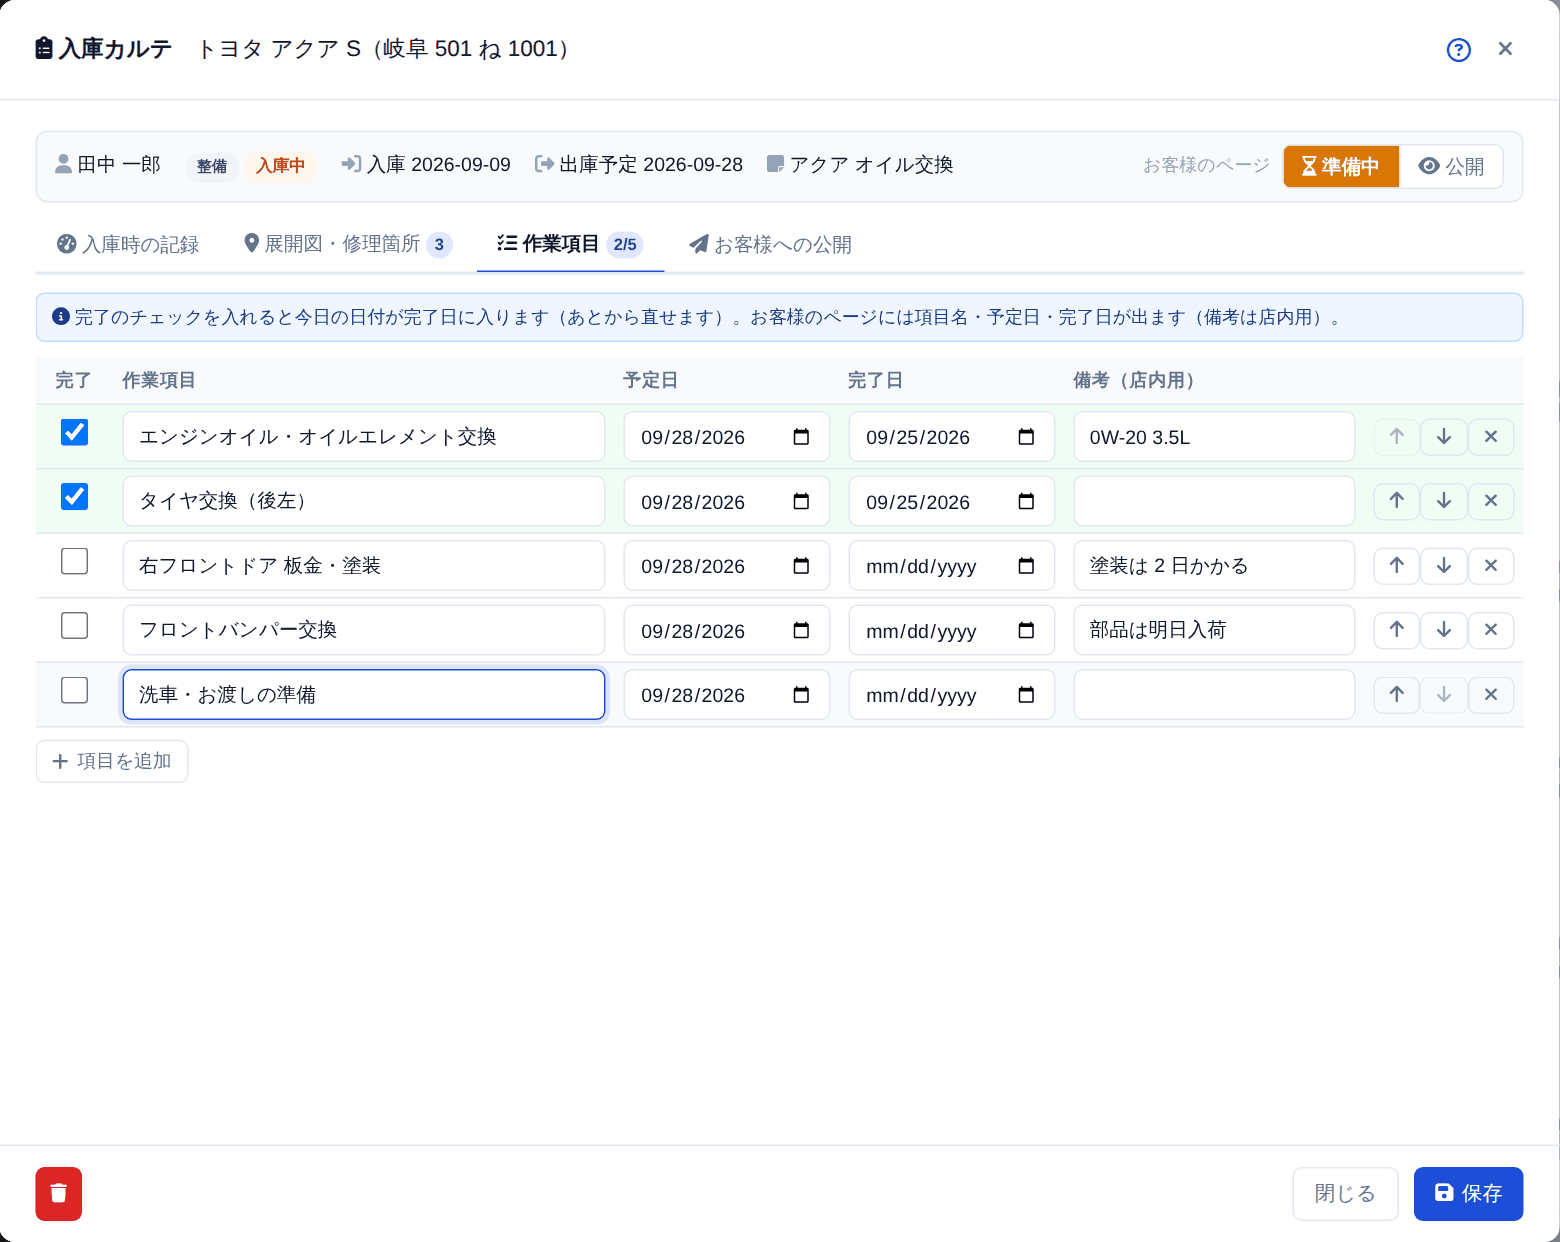Uncheck 完了 for タイヤ交換（後左）
The image size is (1560, 1242).
(75, 497)
